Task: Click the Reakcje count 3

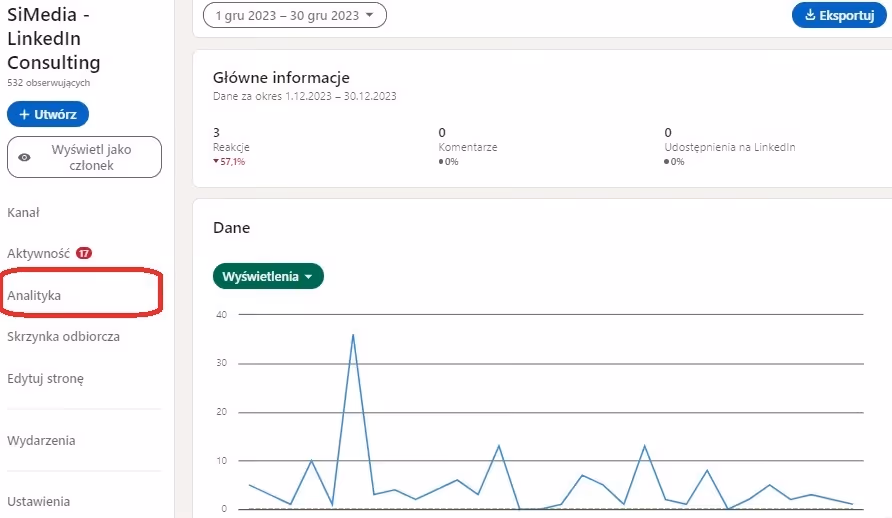Action: (x=216, y=132)
